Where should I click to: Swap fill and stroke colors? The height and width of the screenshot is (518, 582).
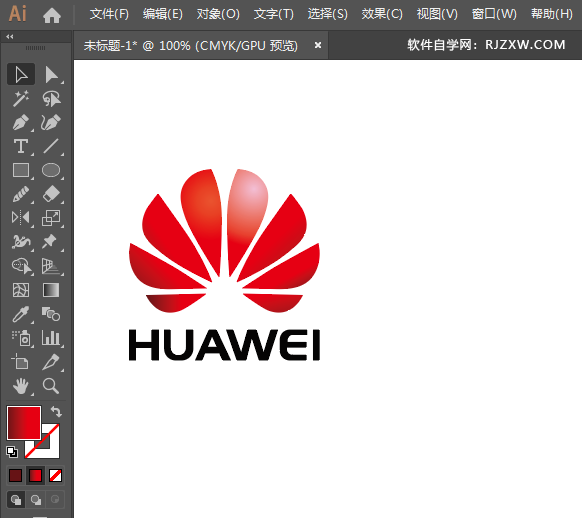(56, 412)
